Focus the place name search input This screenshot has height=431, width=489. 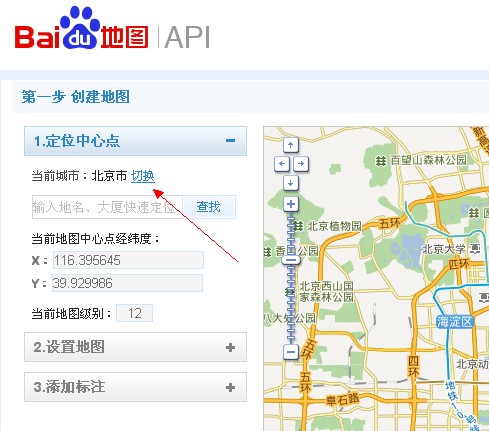[107, 207]
